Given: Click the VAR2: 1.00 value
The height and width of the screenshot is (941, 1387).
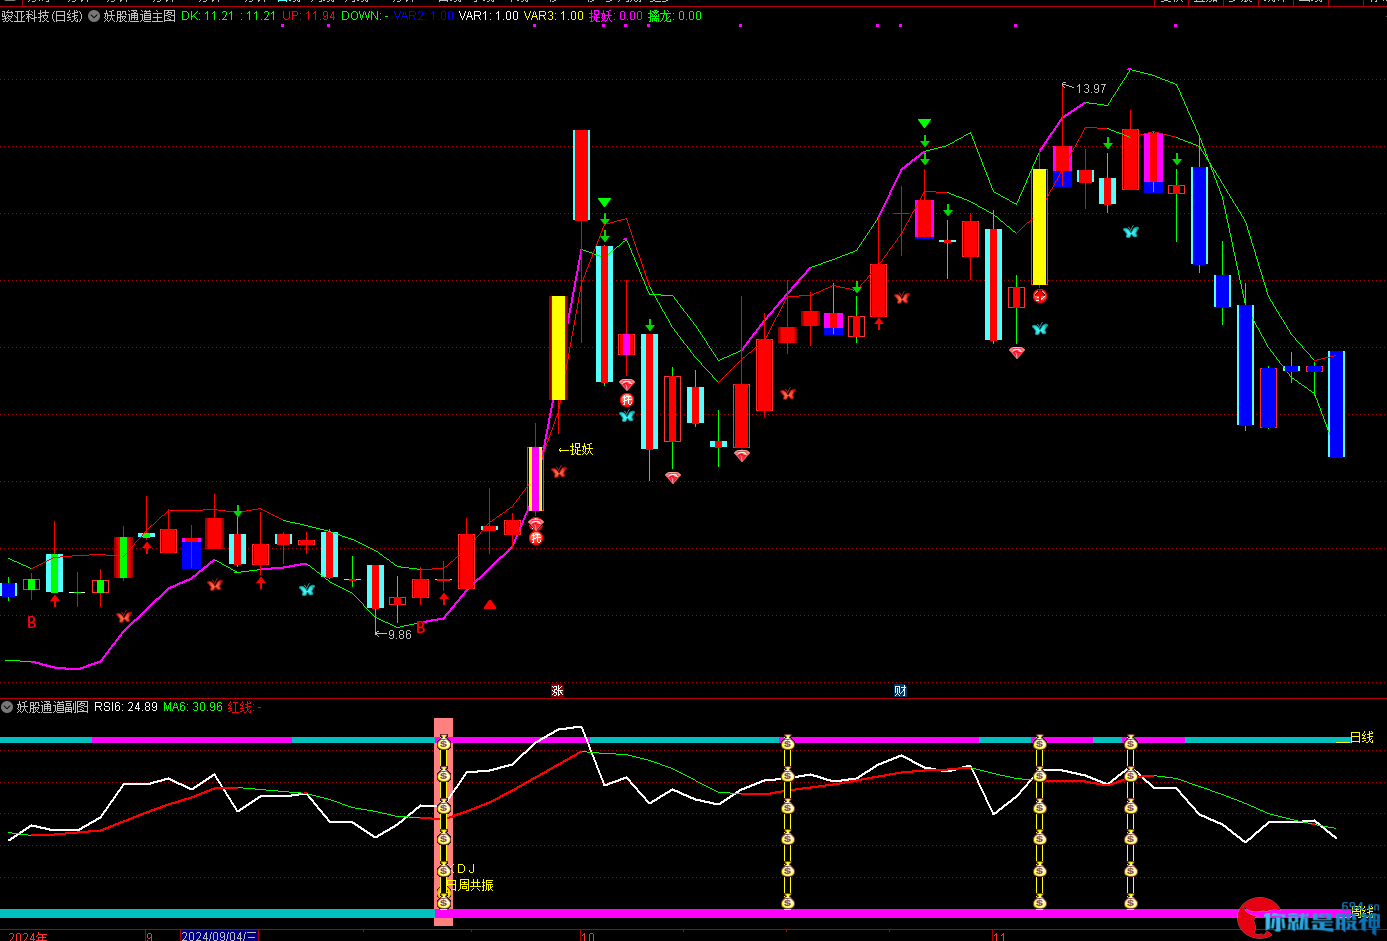Looking at the screenshot, I should (x=424, y=16).
